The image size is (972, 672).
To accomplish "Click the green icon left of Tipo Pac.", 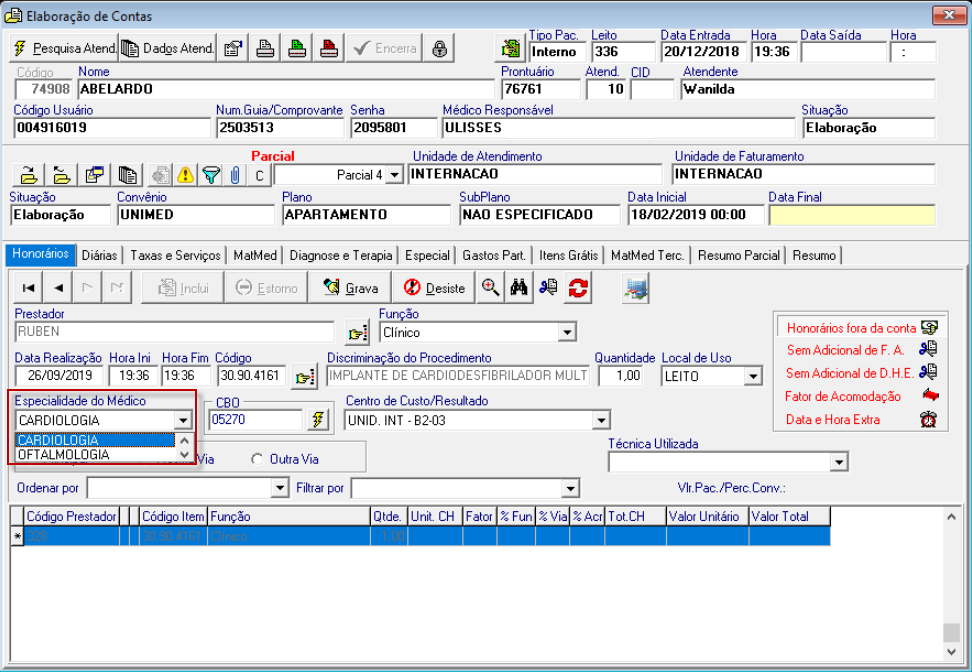I will (x=510, y=48).
